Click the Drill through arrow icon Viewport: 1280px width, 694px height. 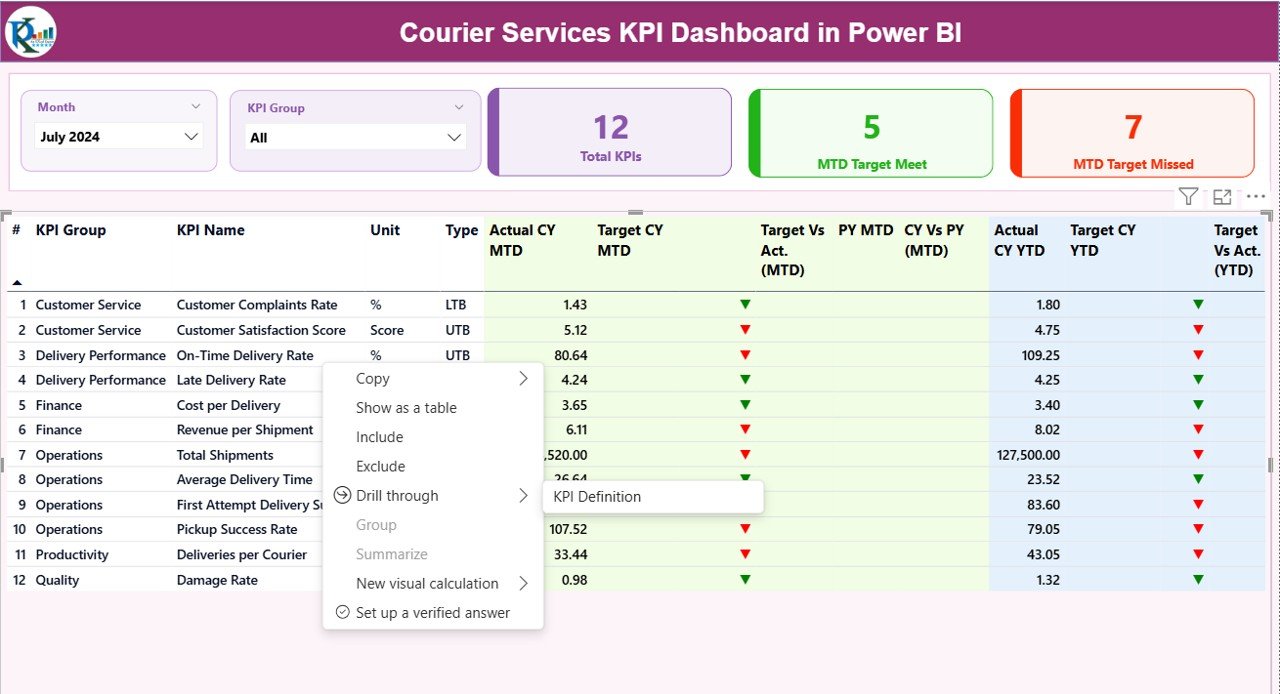(x=342, y=495)
